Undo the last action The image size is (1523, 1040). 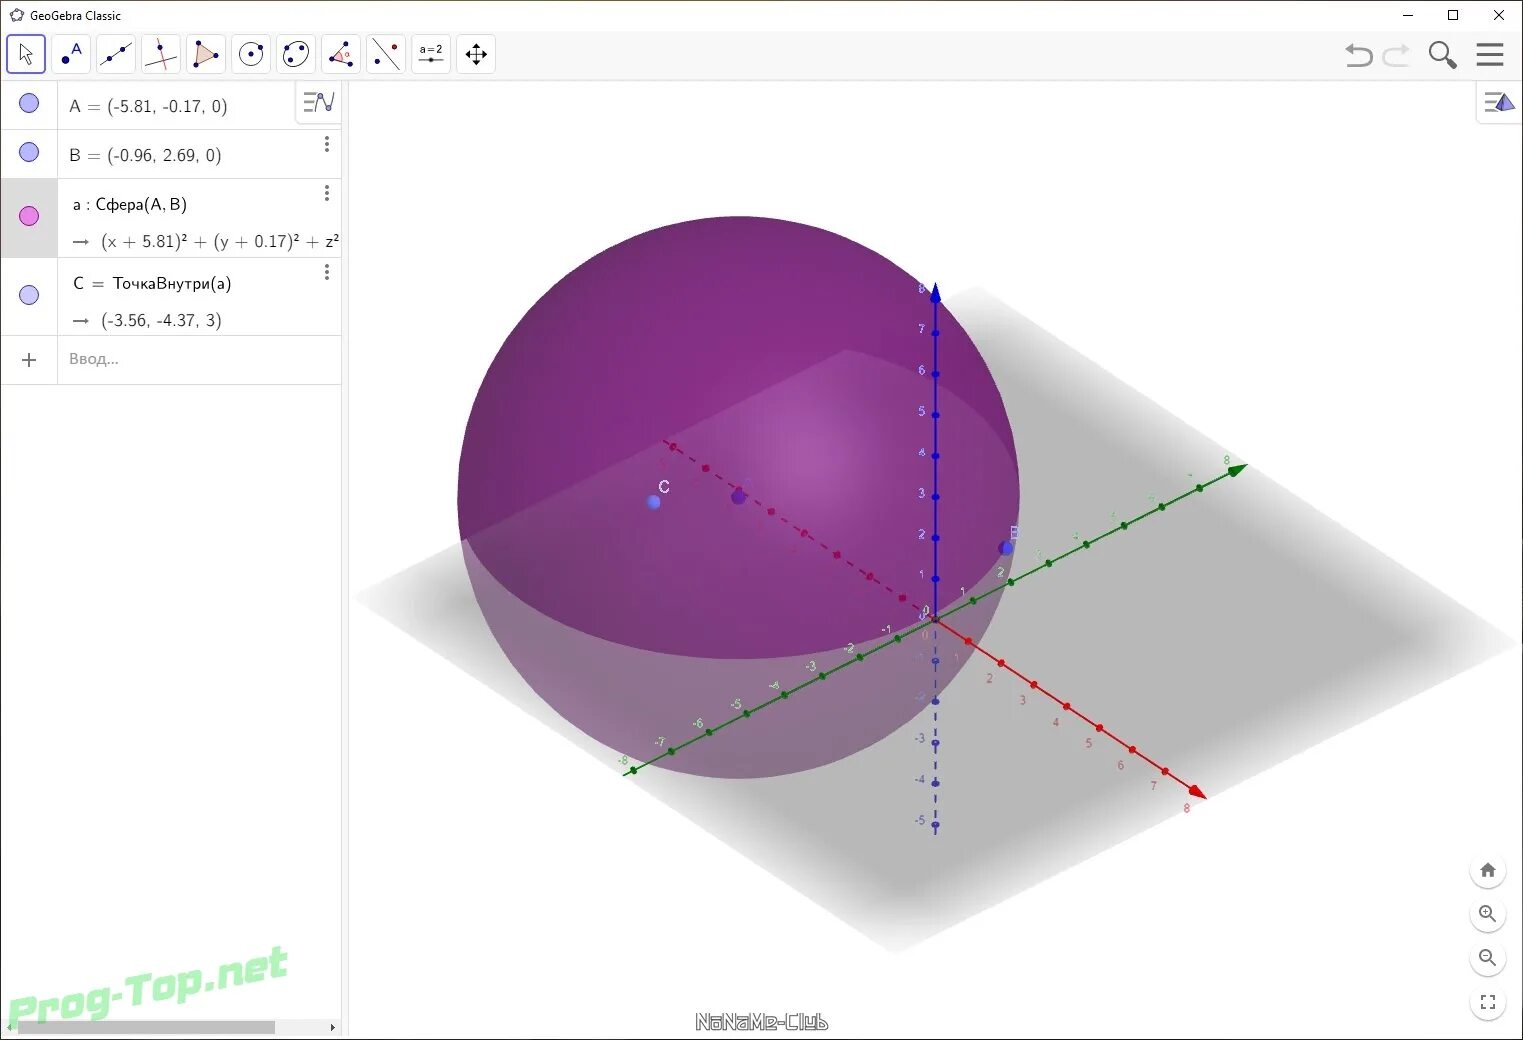click(1359, 55)
